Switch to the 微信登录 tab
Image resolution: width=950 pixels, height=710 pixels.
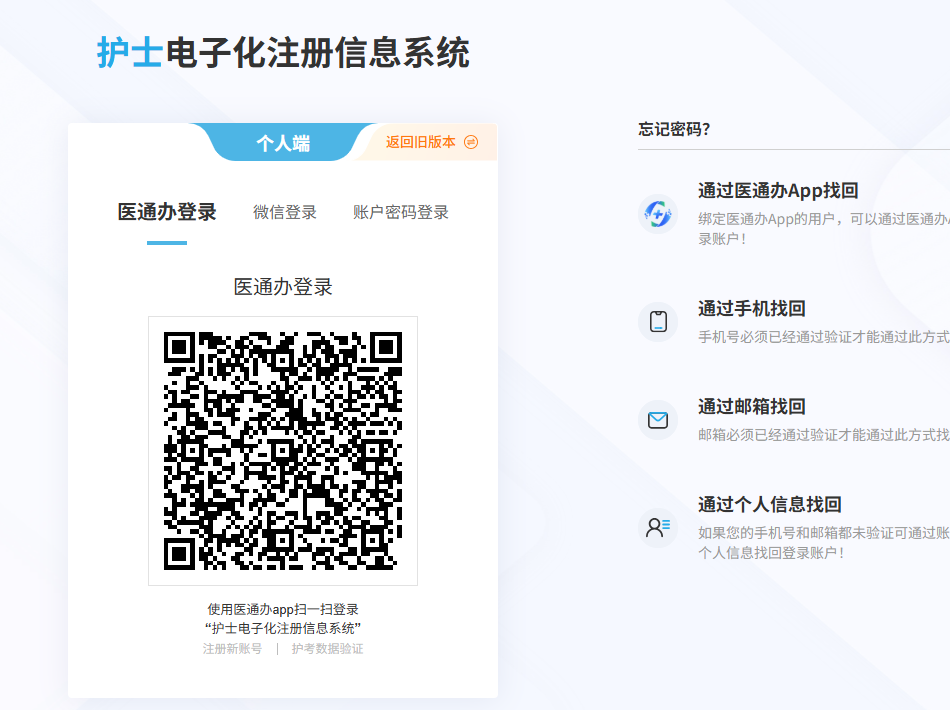[285, 212]
